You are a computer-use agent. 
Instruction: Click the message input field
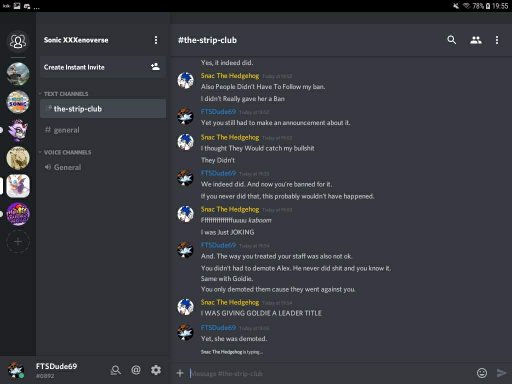330,373
